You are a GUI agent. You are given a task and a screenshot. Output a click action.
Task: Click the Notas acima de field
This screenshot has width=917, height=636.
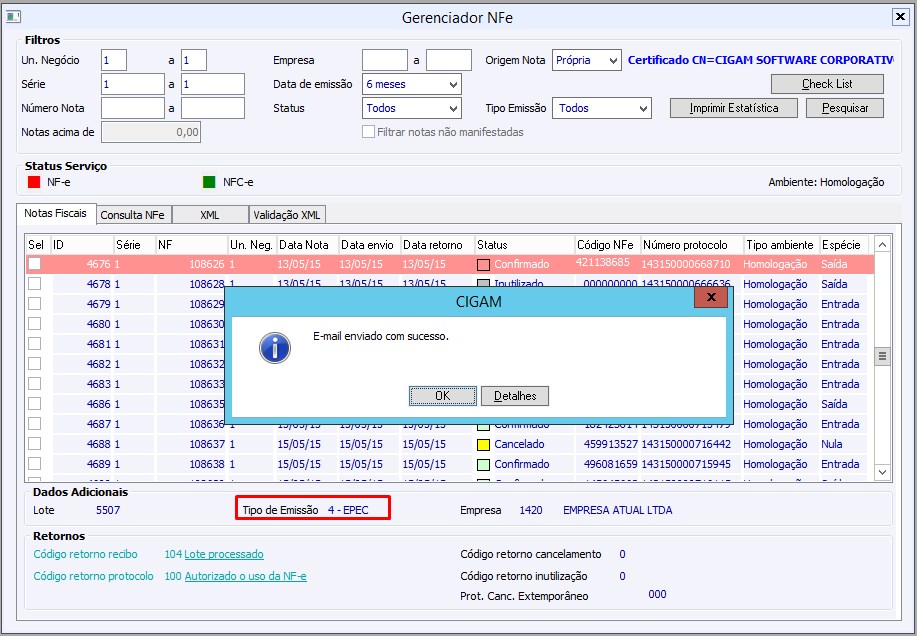(x=151, y=132)
